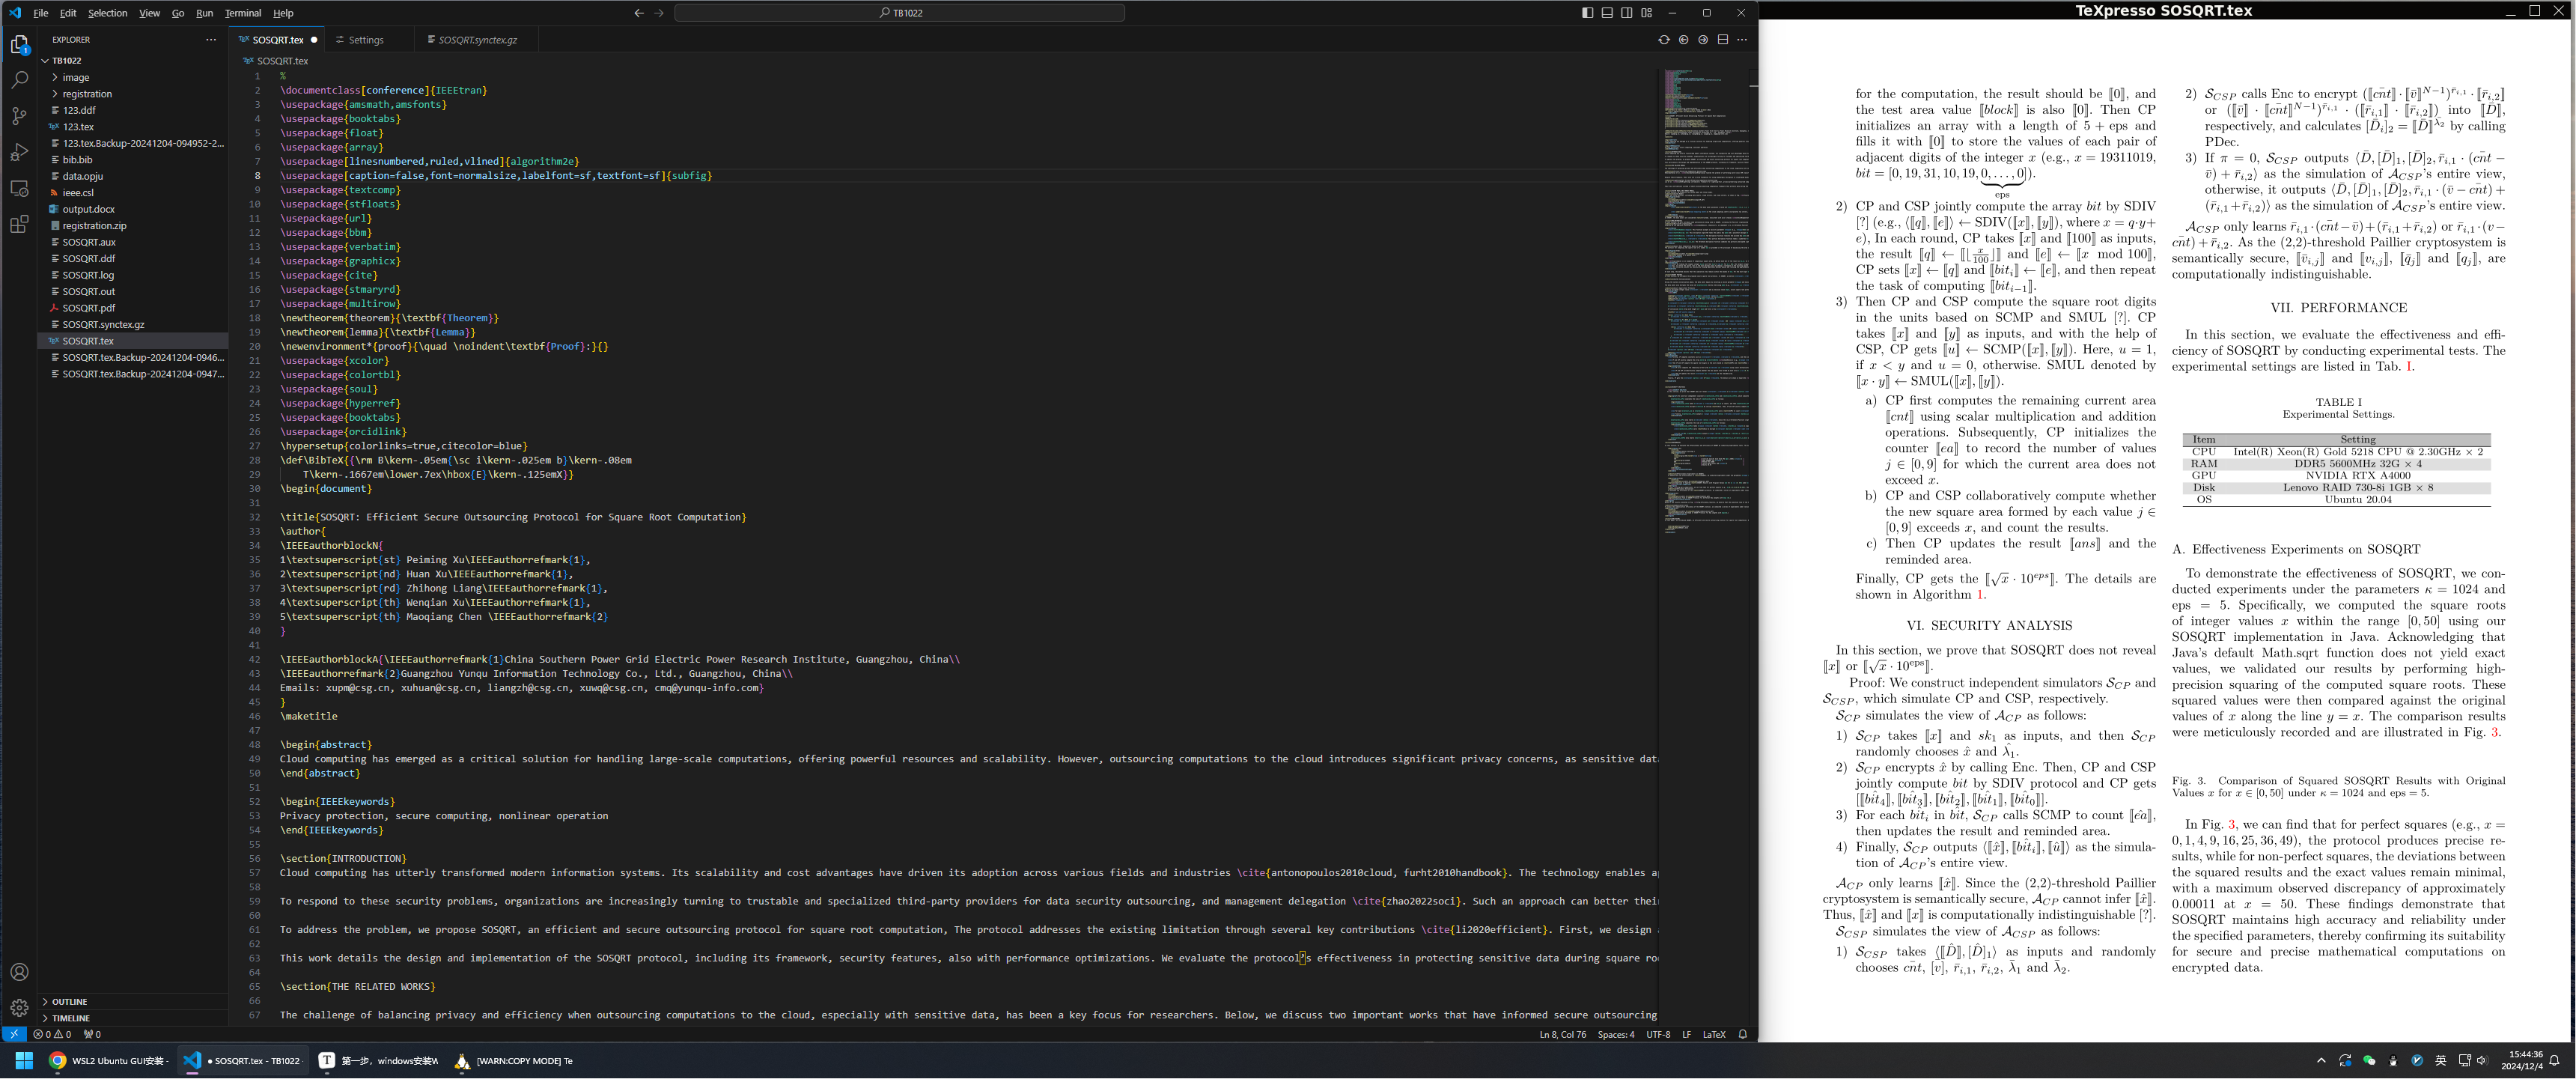Open SOSQRT.pdf in the explorer
The width and height of the screenshot is (2576, 1079).
click(133, 308)
